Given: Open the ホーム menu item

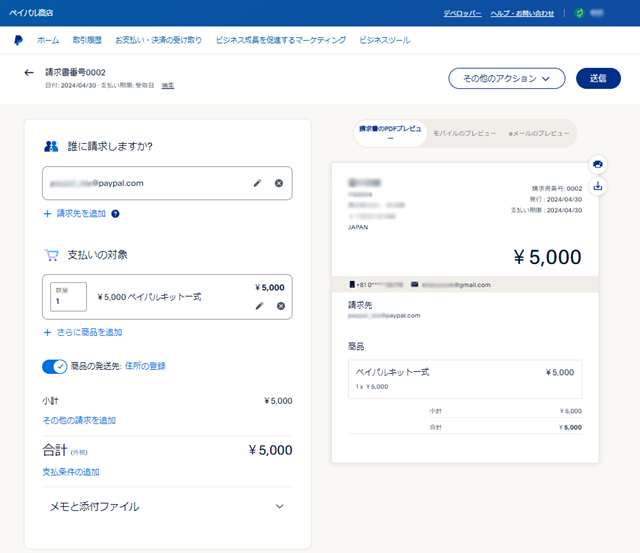Looking at the screenshot, I should coord(48,40).
